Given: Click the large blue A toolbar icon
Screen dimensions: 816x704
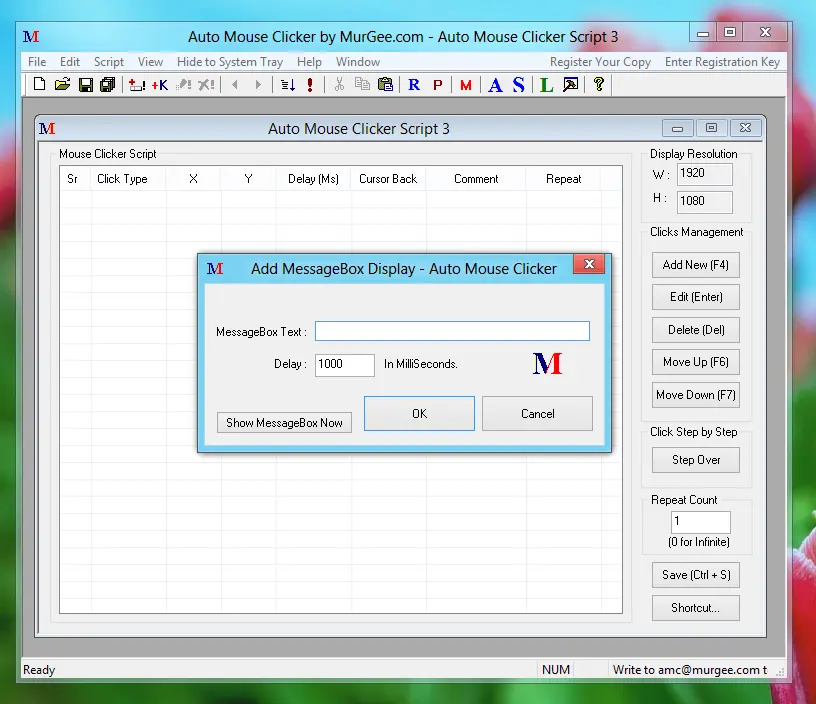Looking at the screenshot, I should (495, 85).
